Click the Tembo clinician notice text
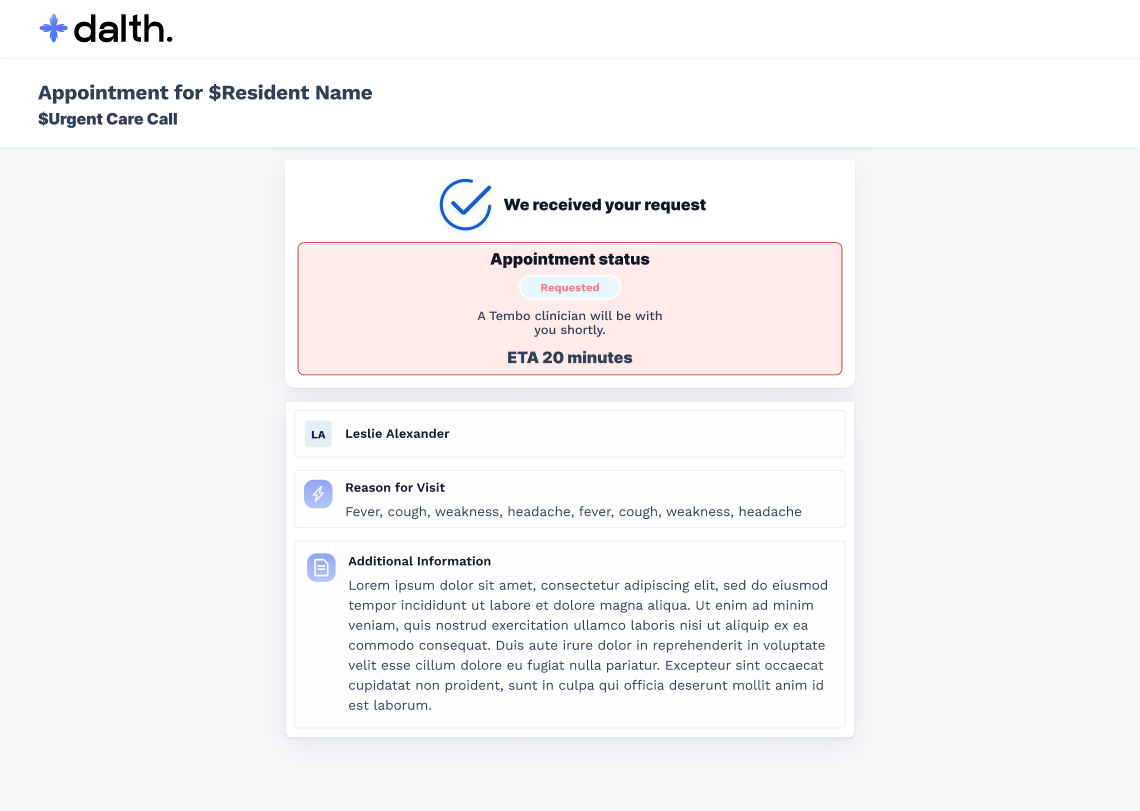The width and height of the screenshot is (1140, 811). click(570, 322)
